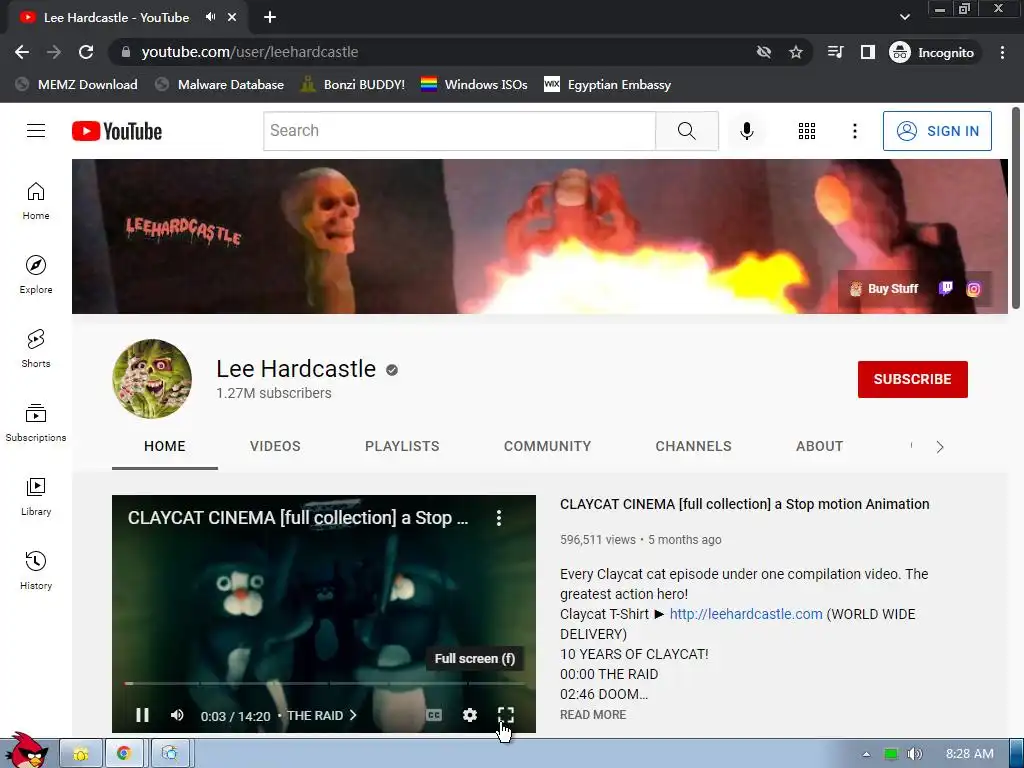
Task: Open the media control toolbar icon
Action: pyautogui.click(x=835, y=52)
